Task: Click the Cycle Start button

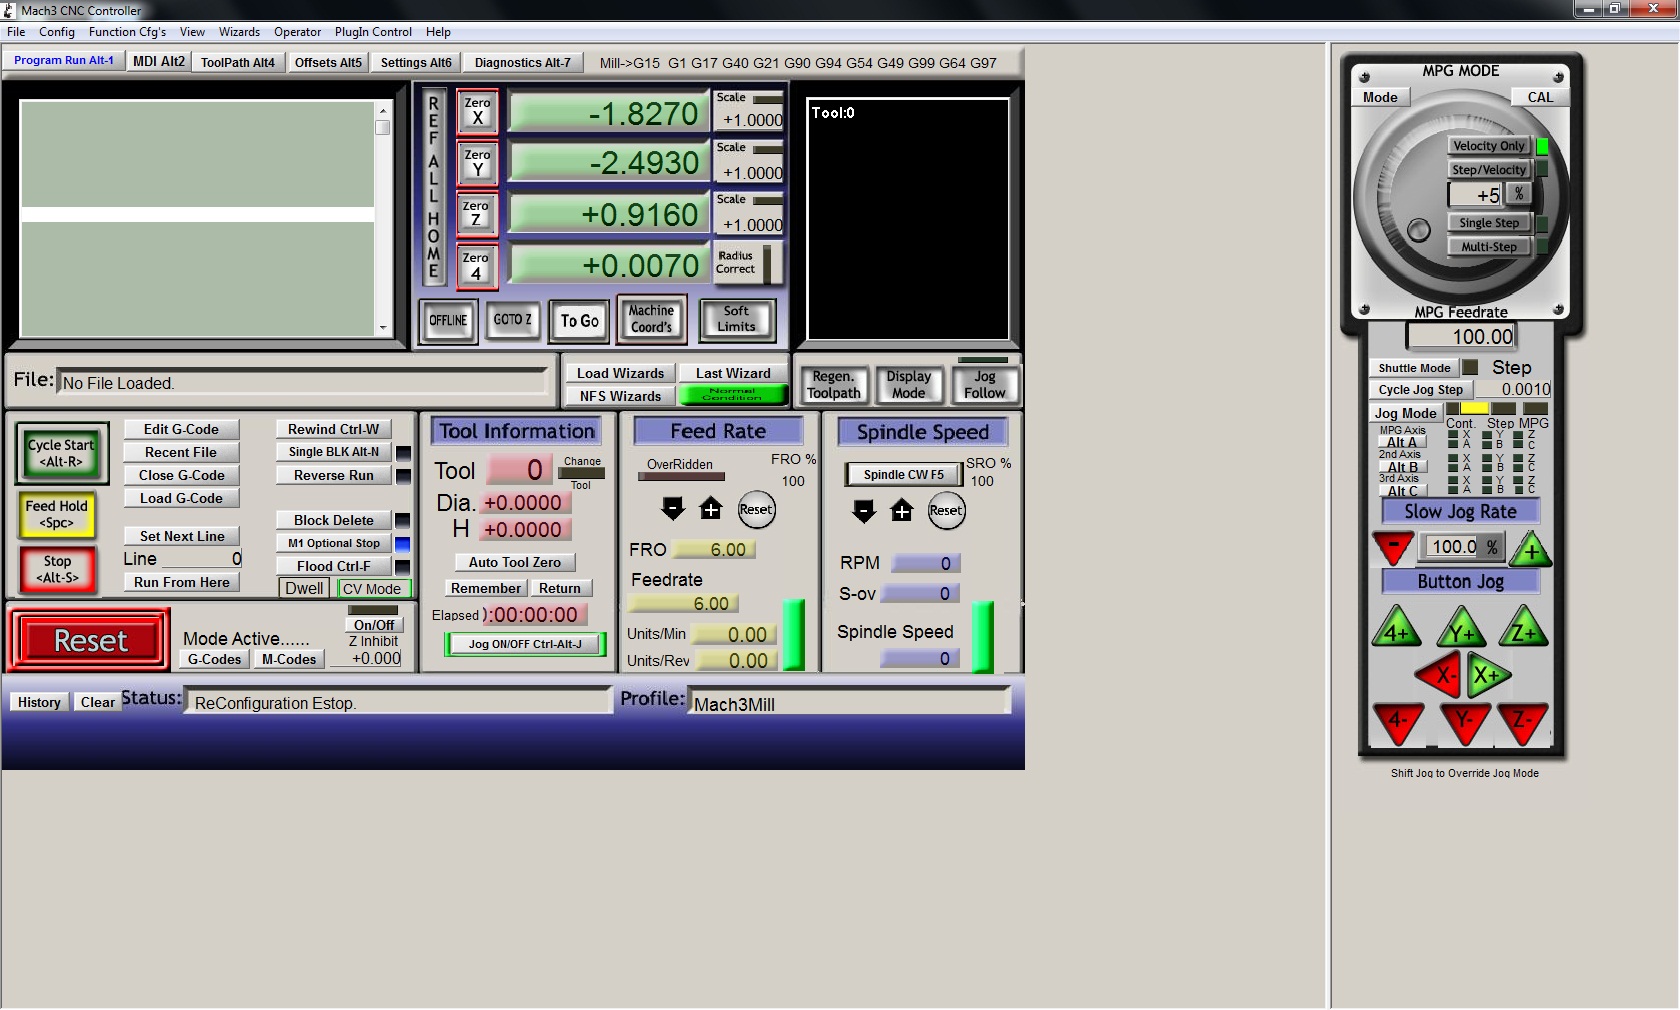Action: click(x=61, y=453)
